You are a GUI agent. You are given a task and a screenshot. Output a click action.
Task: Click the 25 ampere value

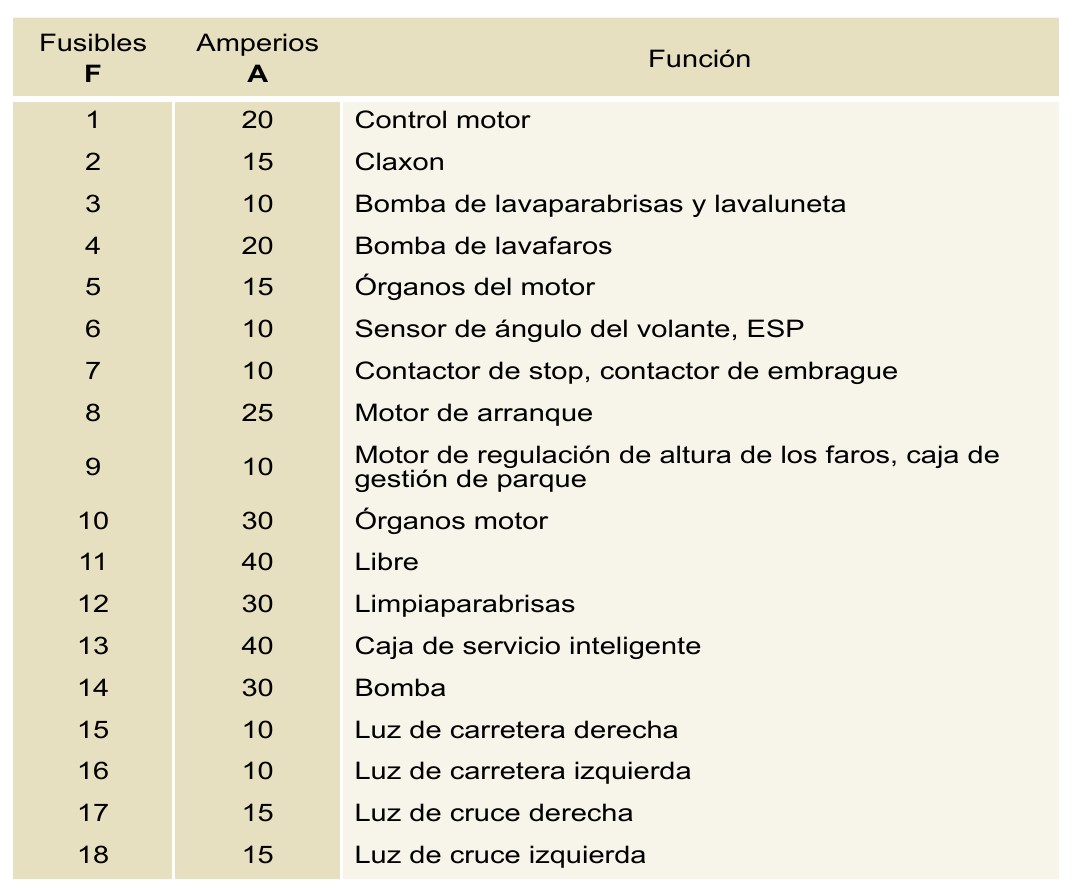[257, 412]
